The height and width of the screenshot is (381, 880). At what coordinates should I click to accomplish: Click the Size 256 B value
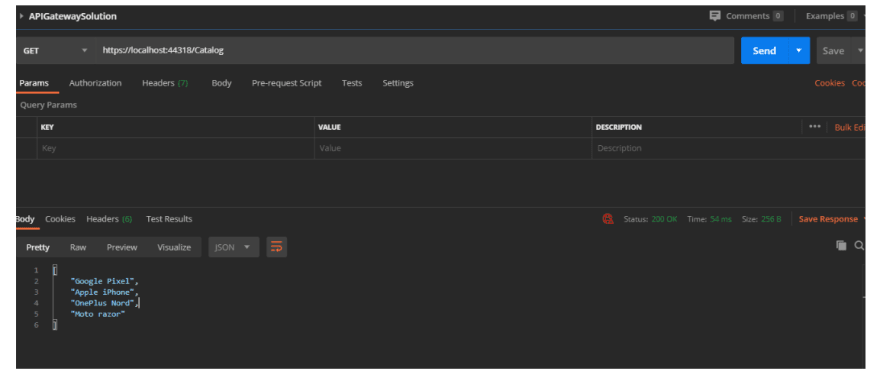pos(771,219)
